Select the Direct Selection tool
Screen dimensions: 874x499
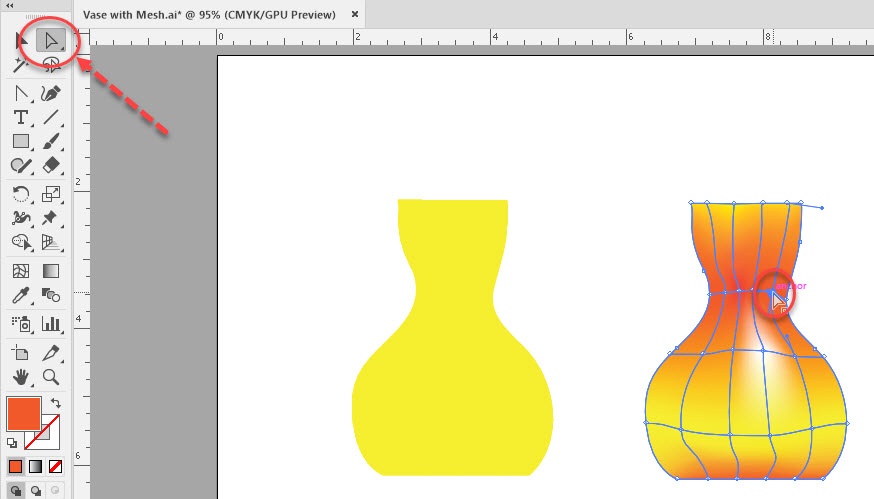point(49,41)
